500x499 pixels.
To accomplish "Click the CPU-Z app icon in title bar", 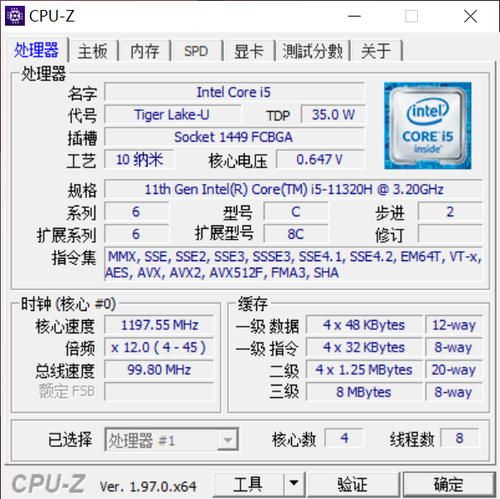I will coord(15,16).
